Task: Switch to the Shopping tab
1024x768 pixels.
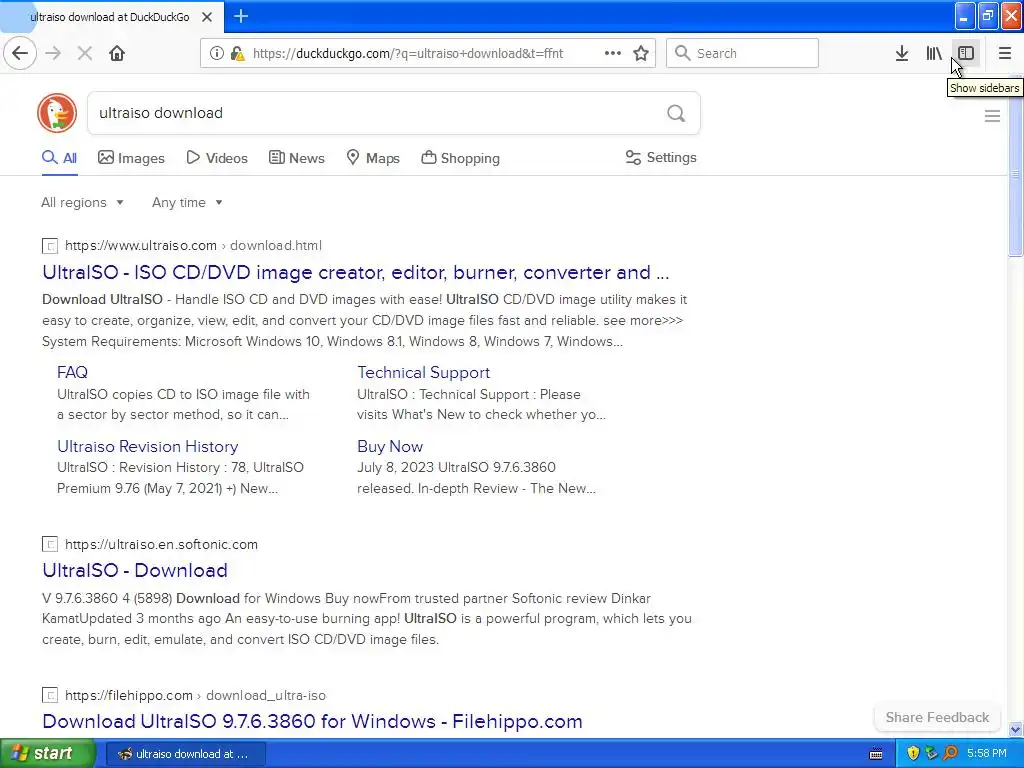Action: coord(460,158)
